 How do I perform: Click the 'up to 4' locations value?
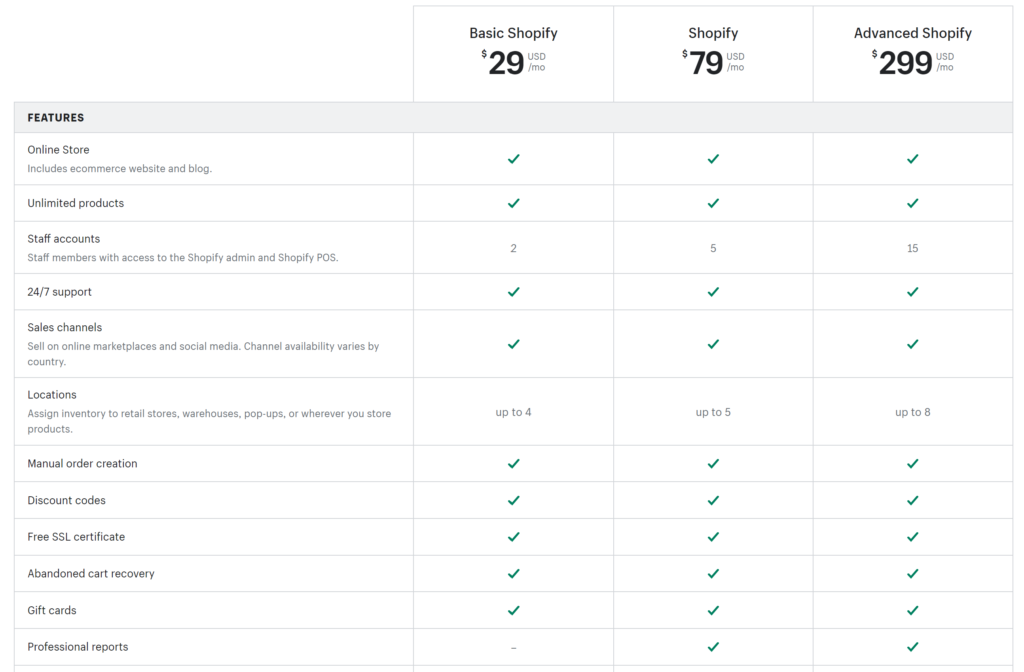(513, 412)
